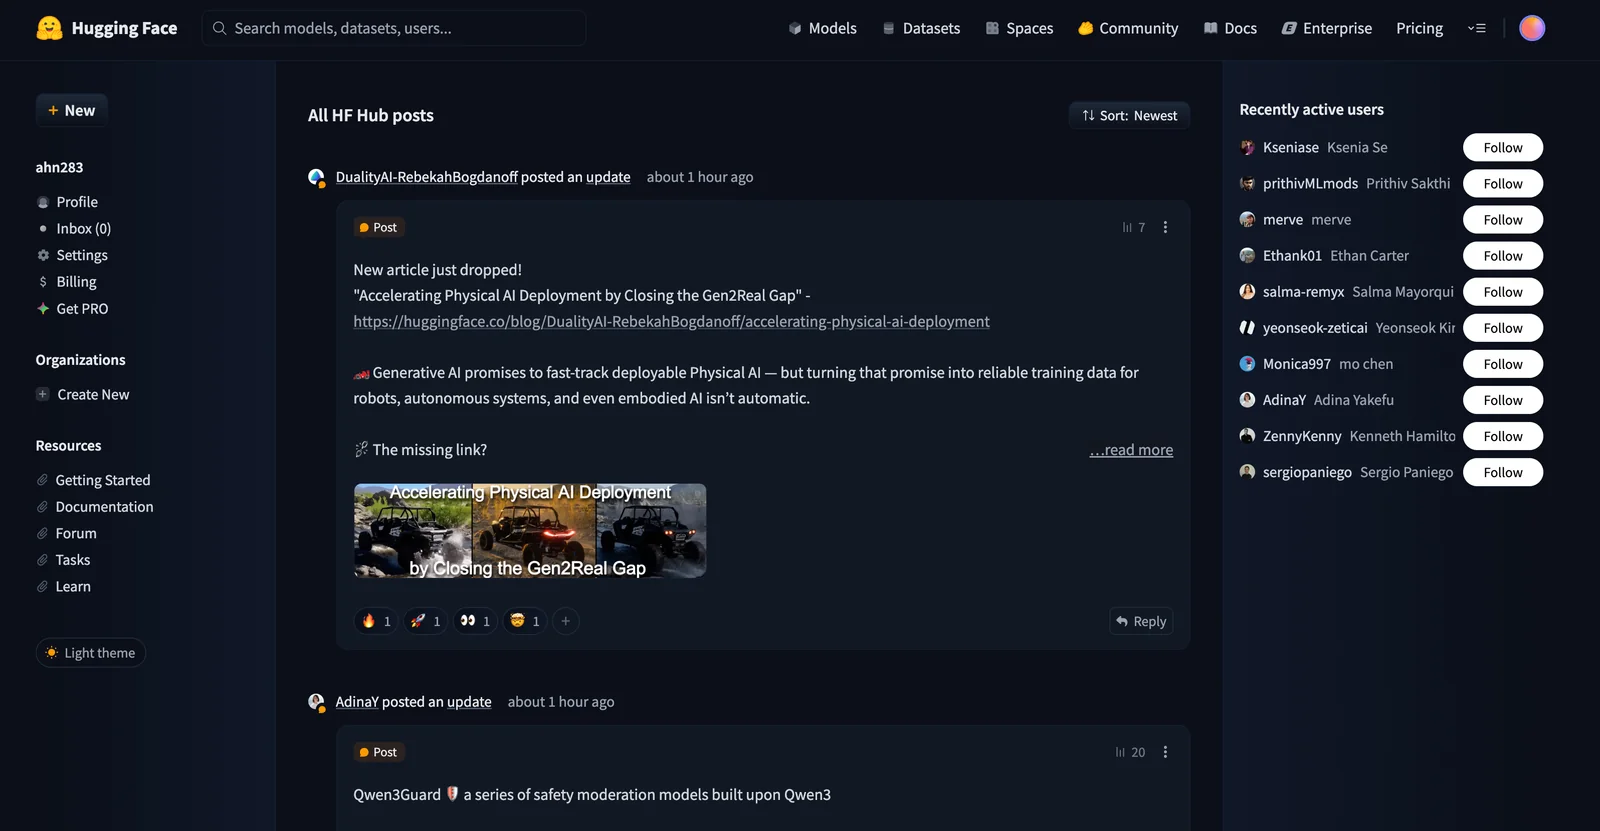Follow user Monica997
Viewport: 1600px width, 831px height.
1503,364
